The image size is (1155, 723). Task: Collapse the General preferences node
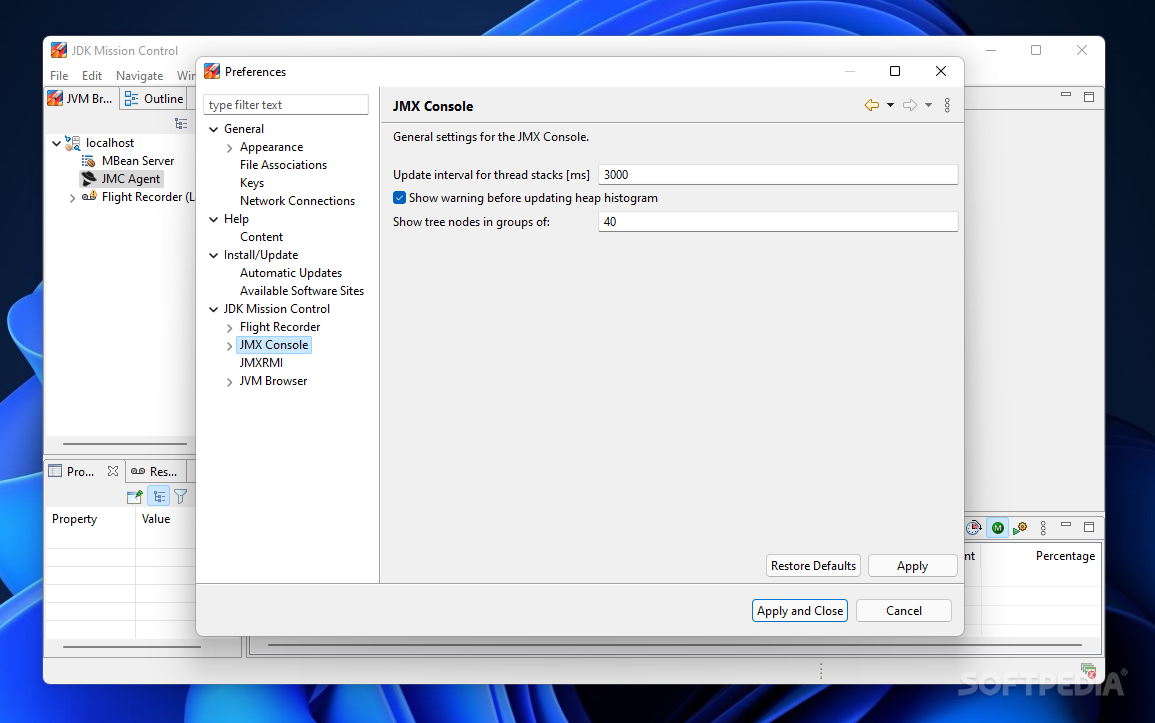(x=214, y=130)
